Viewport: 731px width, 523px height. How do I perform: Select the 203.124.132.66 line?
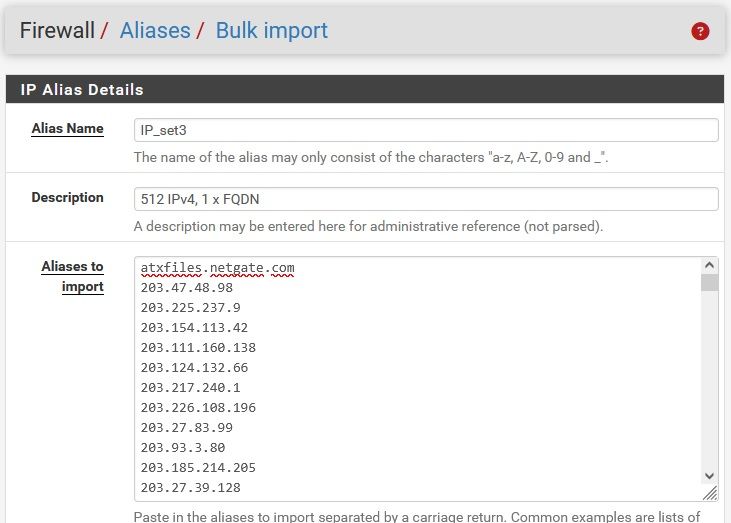pyautogui.click(x=194, y=368)
